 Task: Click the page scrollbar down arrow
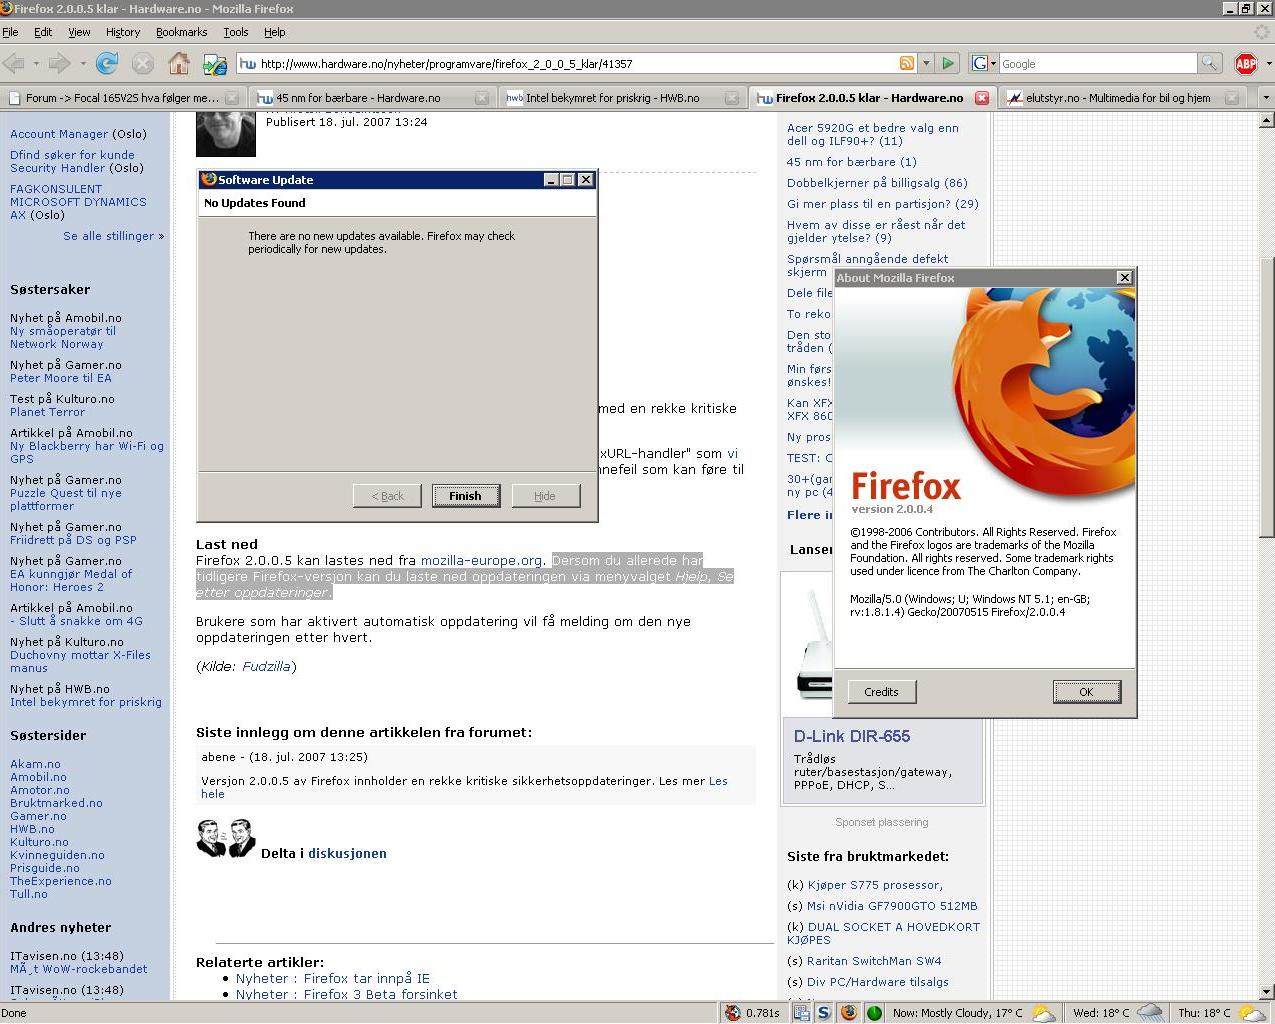[1265, 992]
